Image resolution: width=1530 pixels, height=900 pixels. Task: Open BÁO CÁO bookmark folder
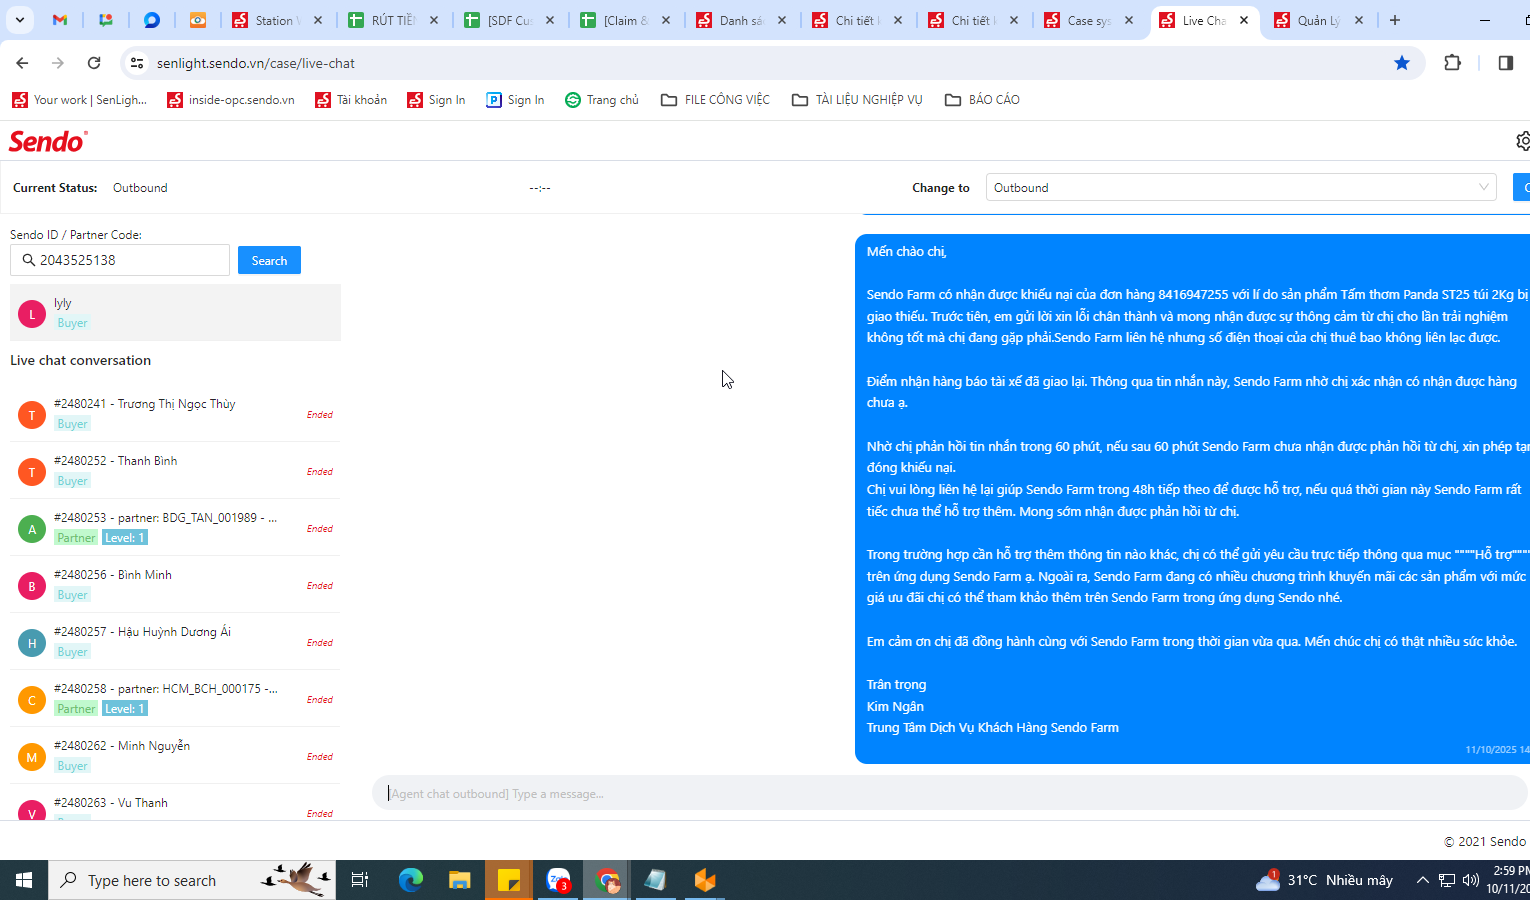click(x=982, y=100)
